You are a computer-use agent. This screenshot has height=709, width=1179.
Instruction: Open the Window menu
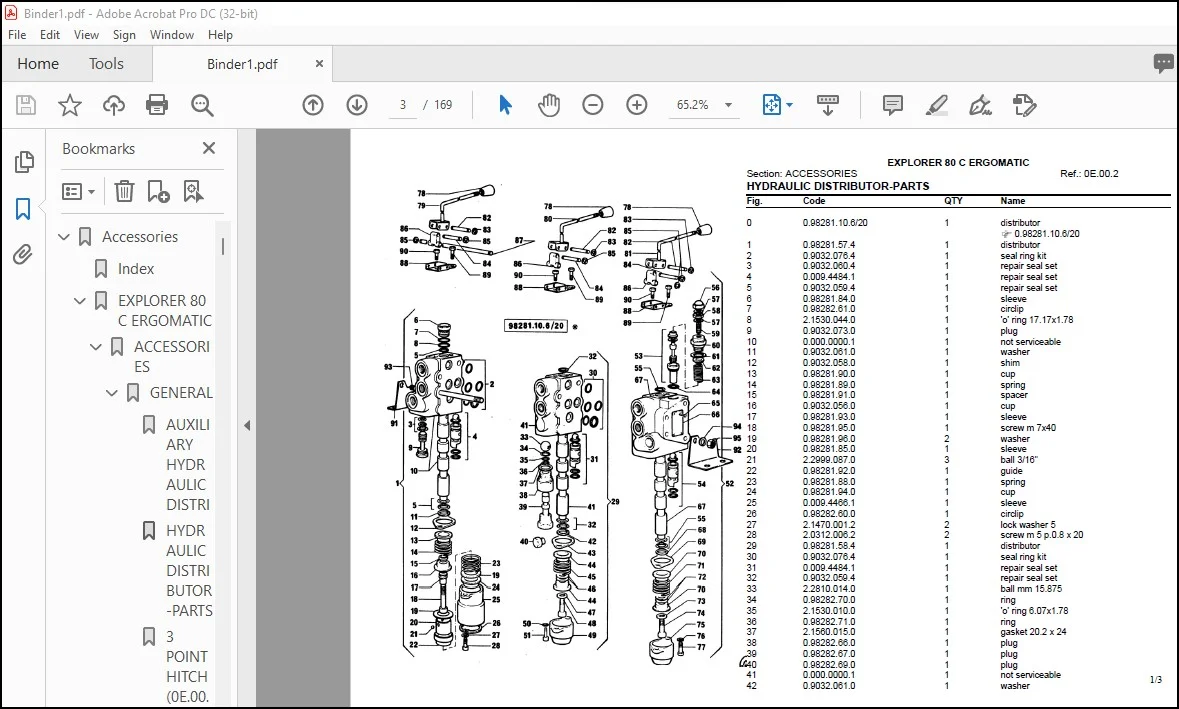[x=171, y=35]
